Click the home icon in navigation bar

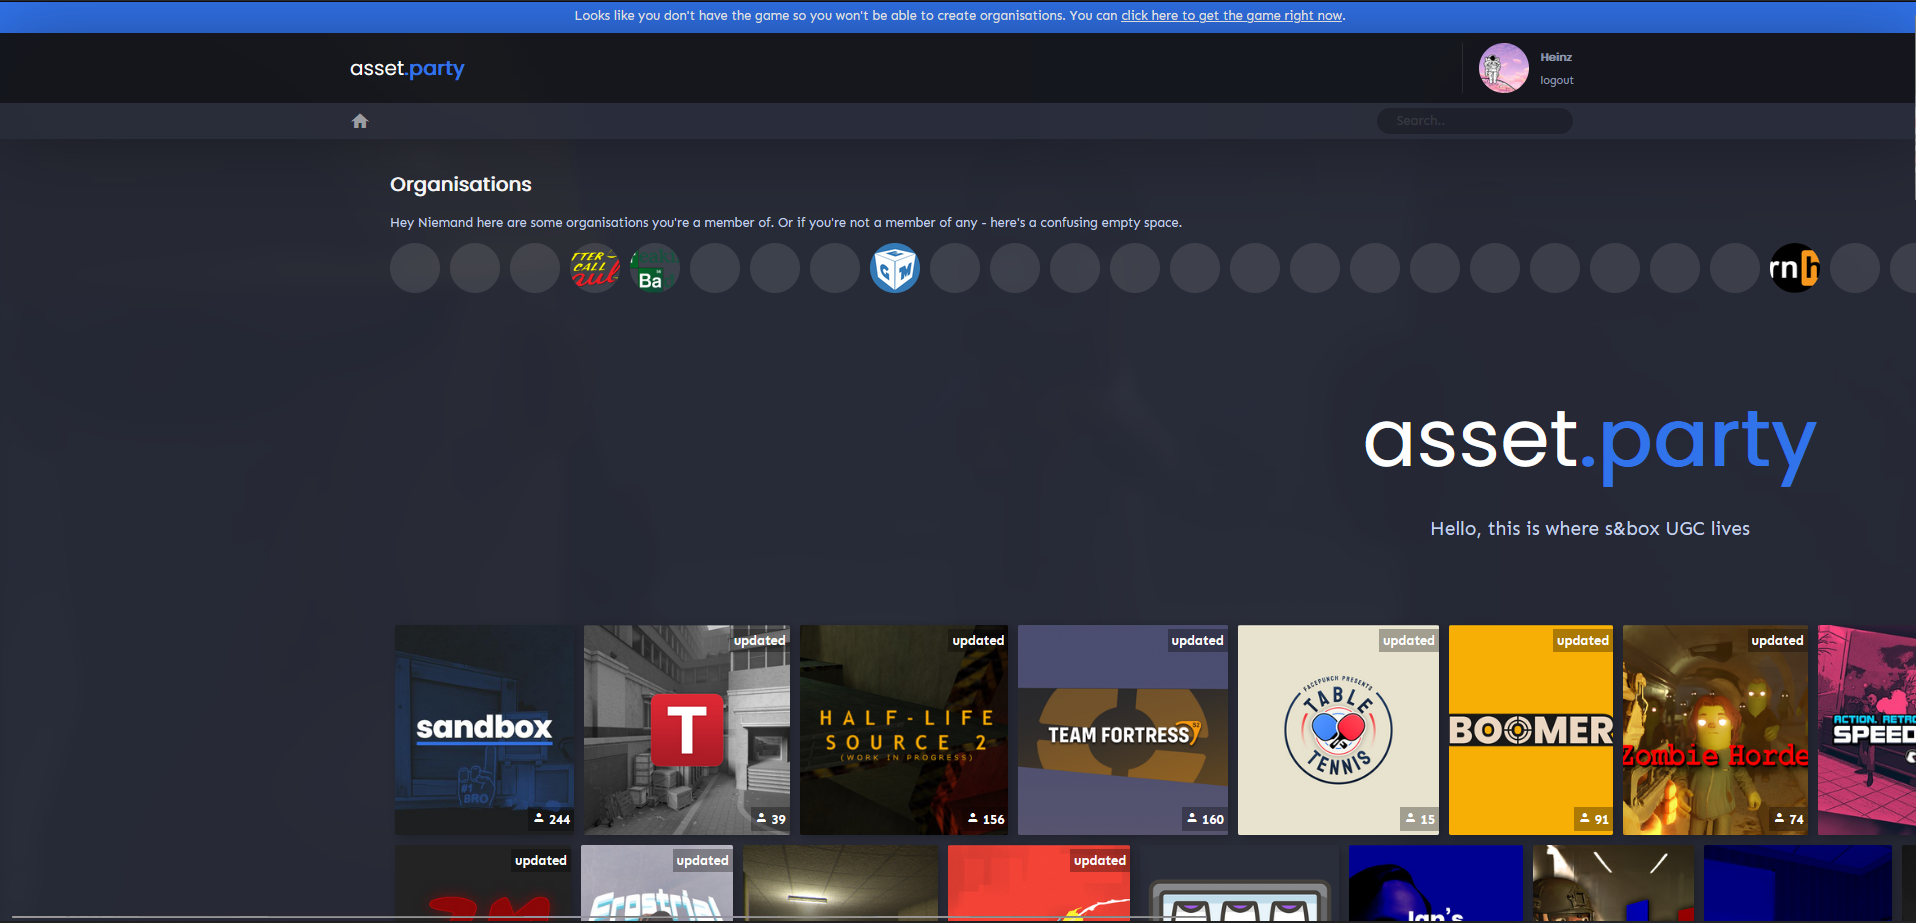pyautogui.click(x=360, y=121)
